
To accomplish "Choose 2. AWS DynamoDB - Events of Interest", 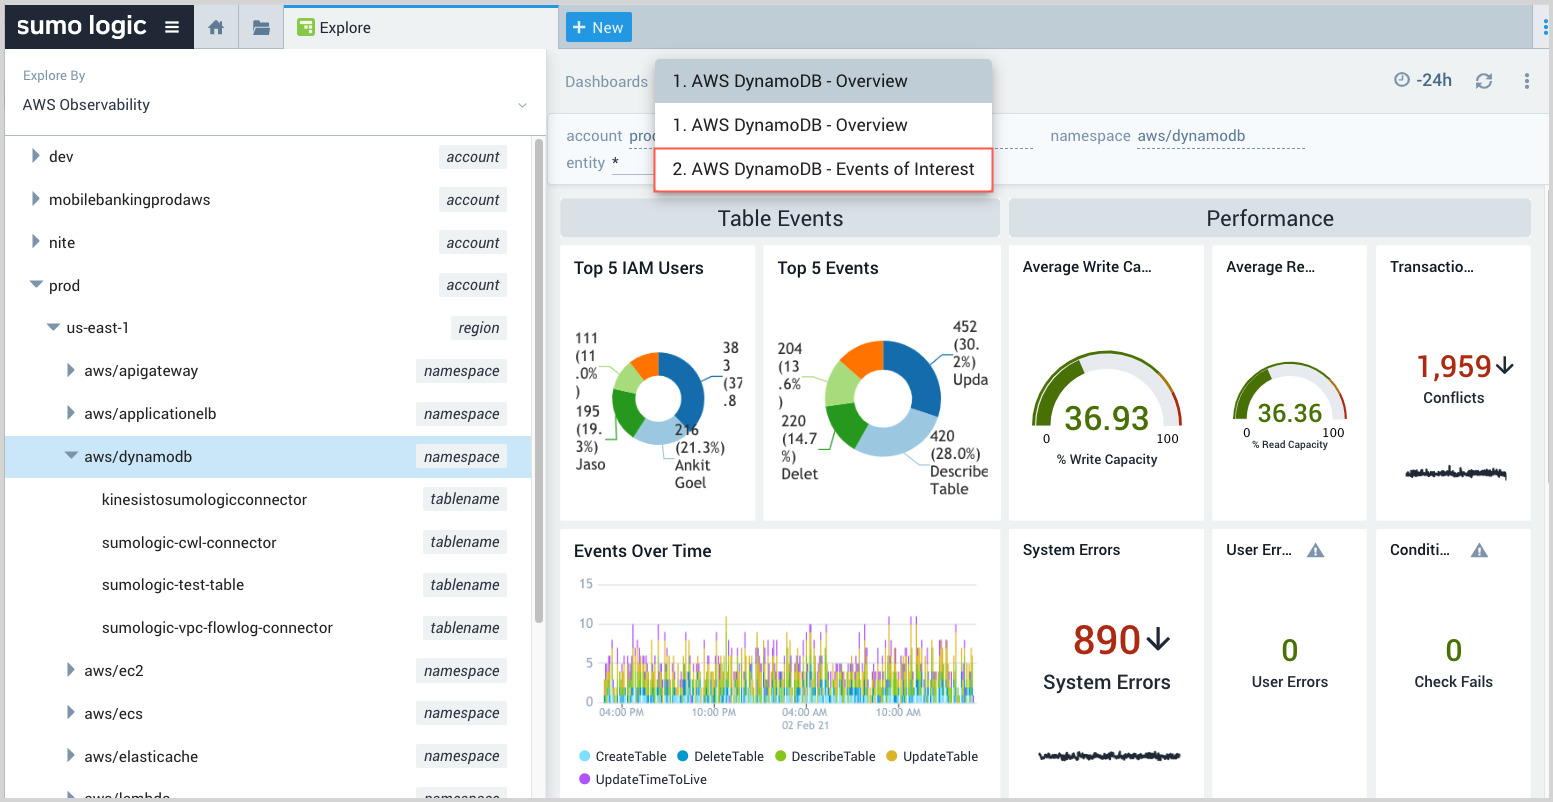I will click(x=823, y=169).
